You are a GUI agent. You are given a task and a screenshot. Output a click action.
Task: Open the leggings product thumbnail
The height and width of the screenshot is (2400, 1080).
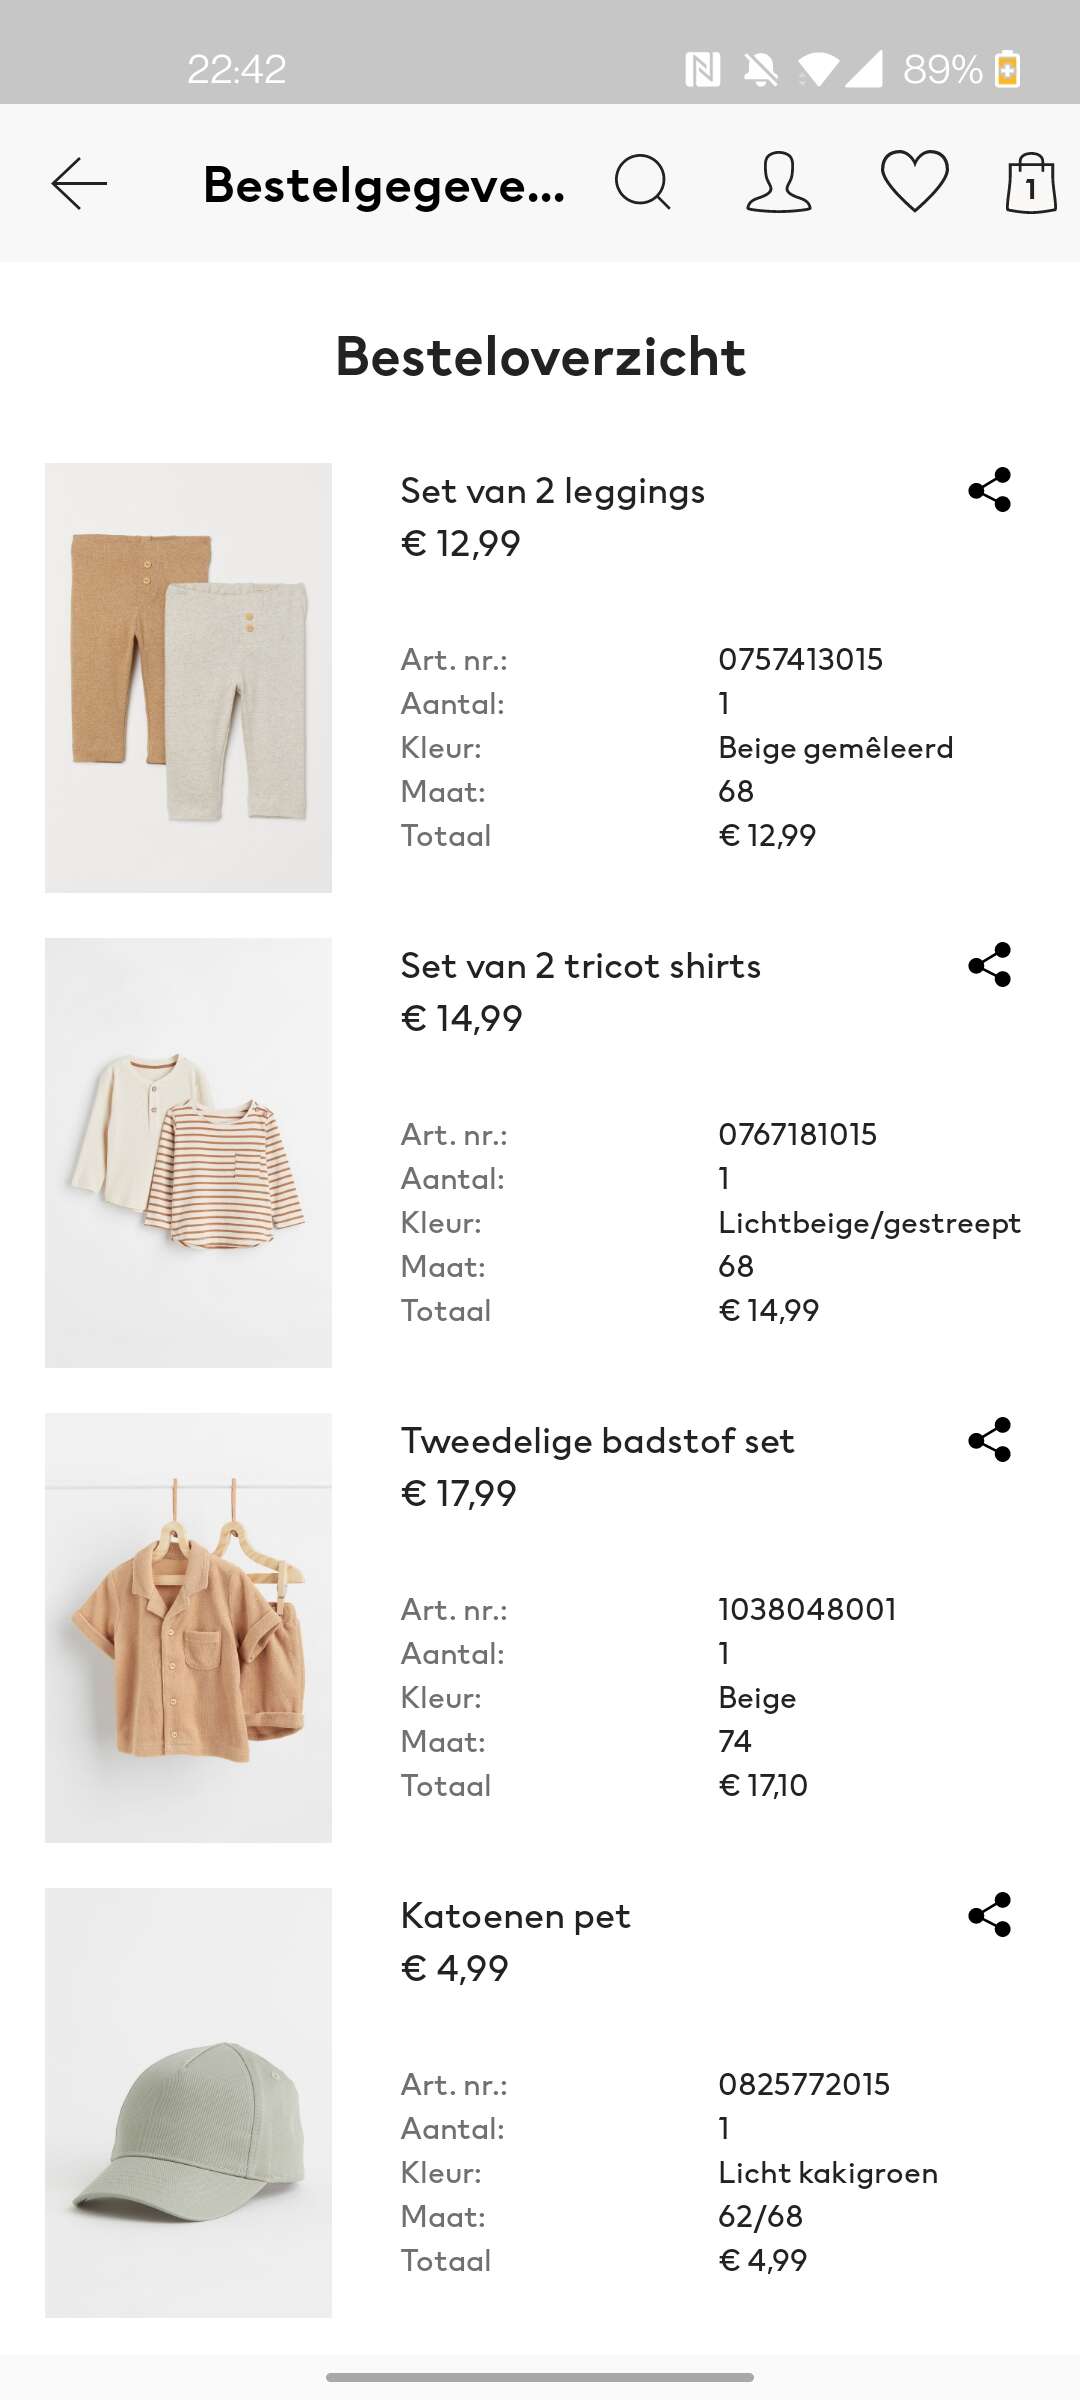pyautogui.click(x=188, y=678)
